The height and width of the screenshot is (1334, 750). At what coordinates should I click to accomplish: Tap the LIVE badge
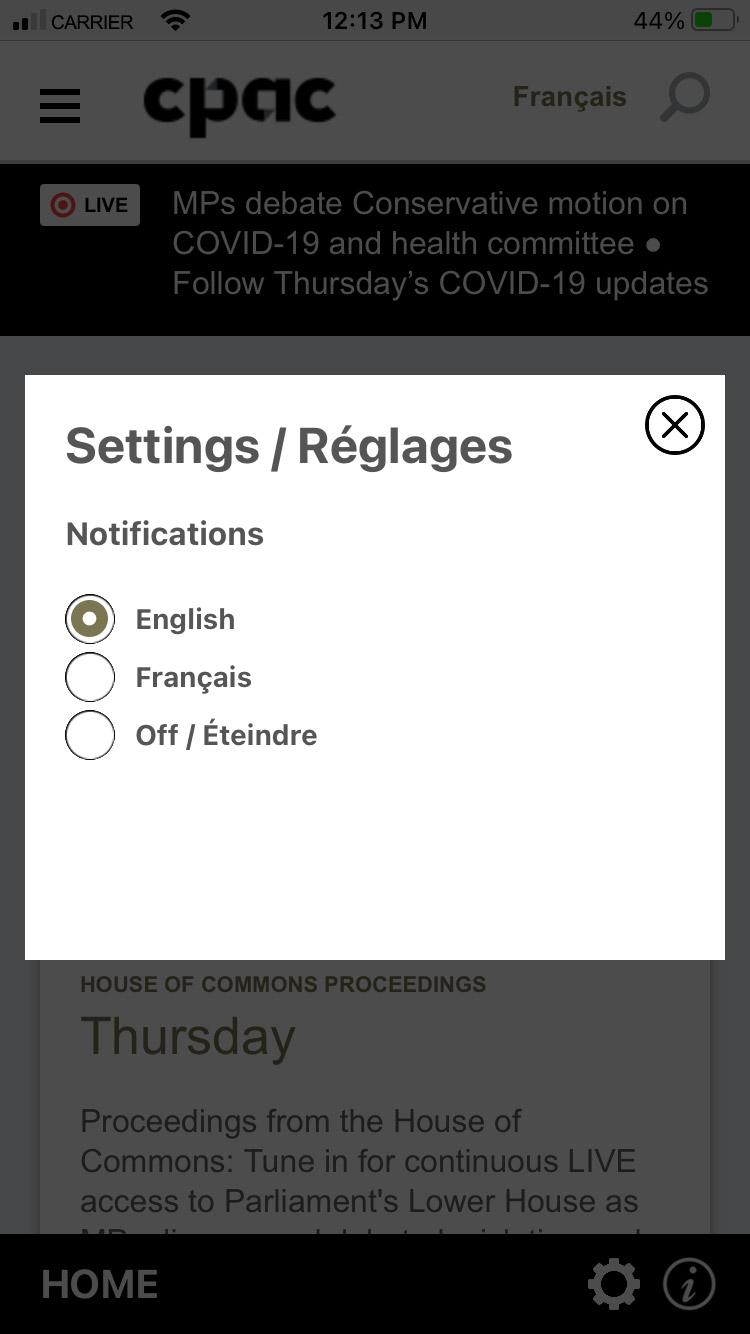coord(90,205)
